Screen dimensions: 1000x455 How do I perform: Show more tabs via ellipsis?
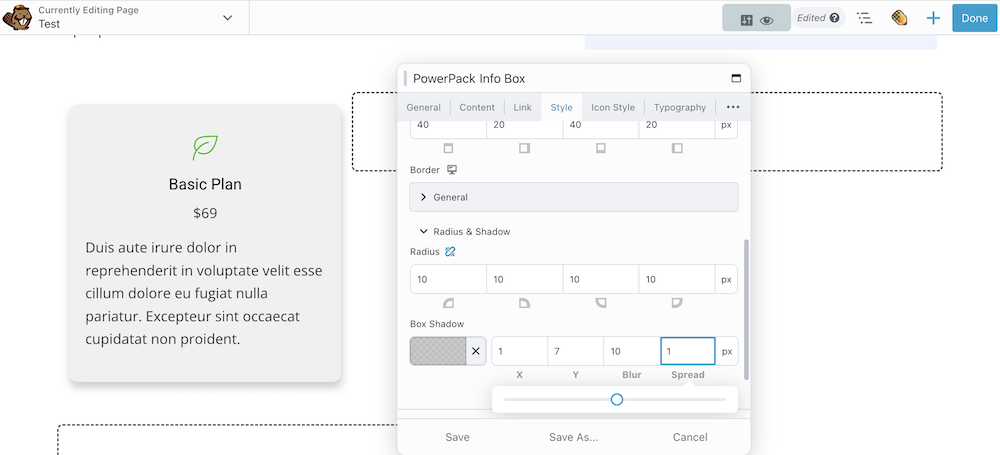coord(733,107)
